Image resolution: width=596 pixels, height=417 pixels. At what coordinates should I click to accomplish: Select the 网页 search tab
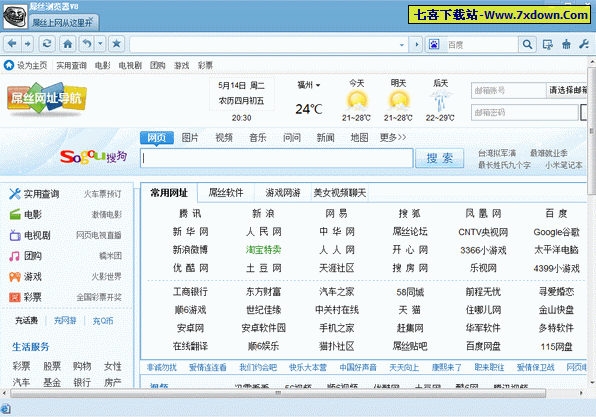[157, 137]
